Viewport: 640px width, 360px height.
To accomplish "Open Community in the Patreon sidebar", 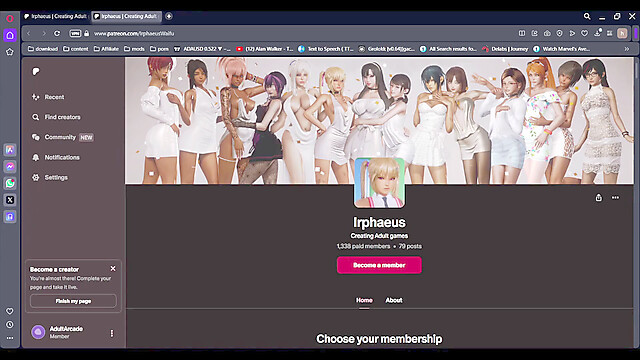I will [x=62, y=137].
